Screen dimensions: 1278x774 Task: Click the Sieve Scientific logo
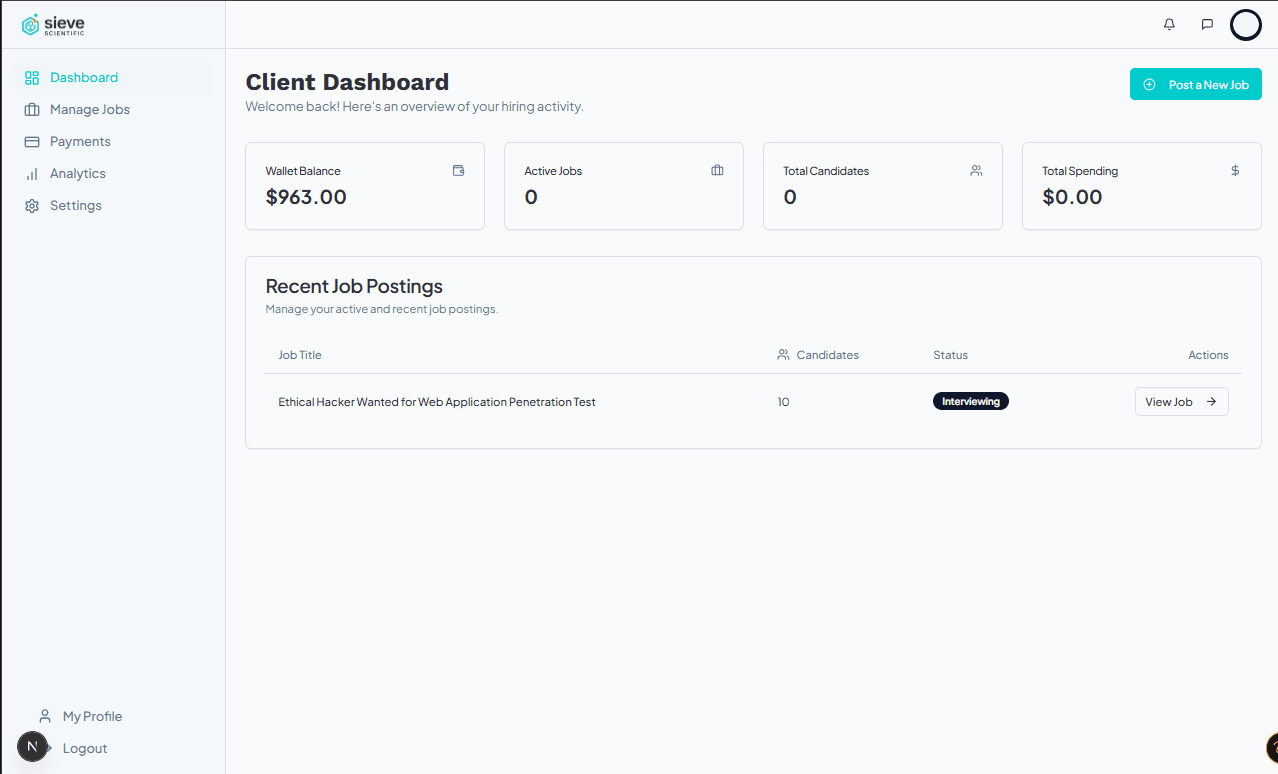52,24
